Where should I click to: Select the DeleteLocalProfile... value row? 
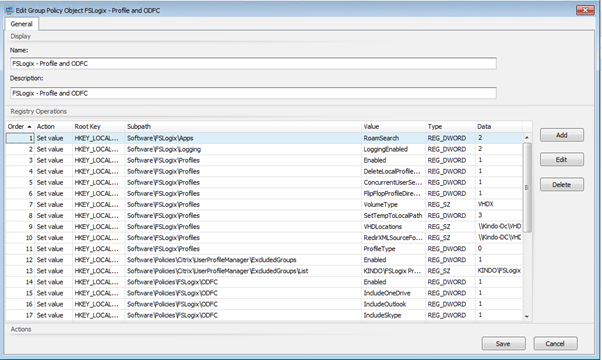[264, 172]
